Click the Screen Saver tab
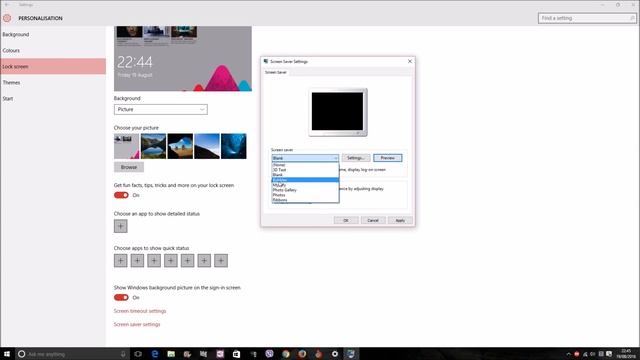Screen dimensions: 640x360 [276, 72]
